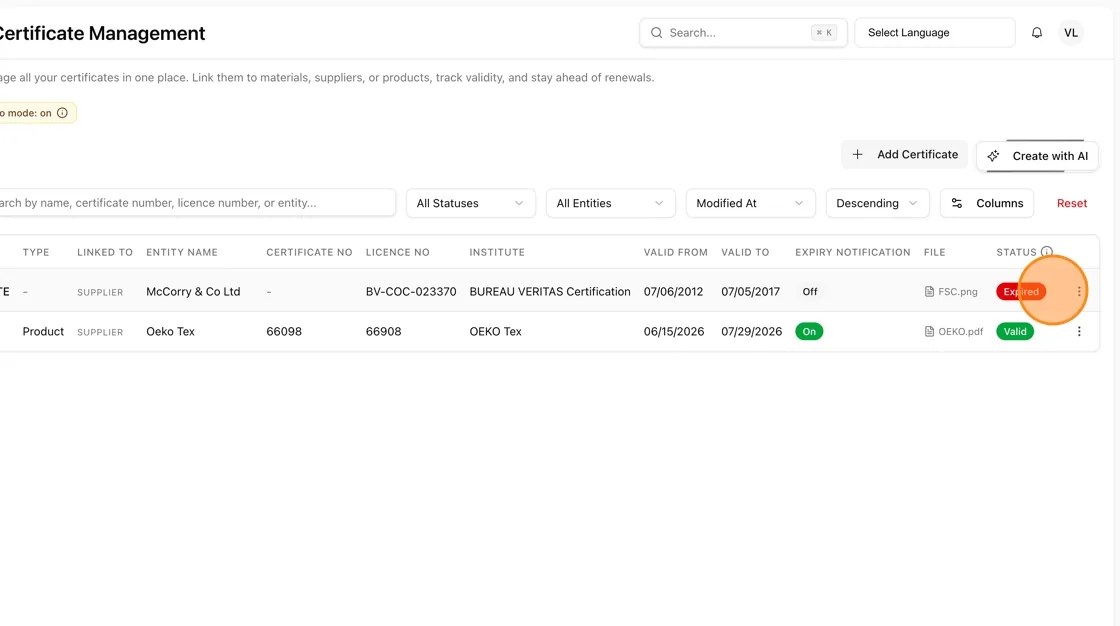
Task: Click the Expired status badge
Action: click(x=1021, y=292)
